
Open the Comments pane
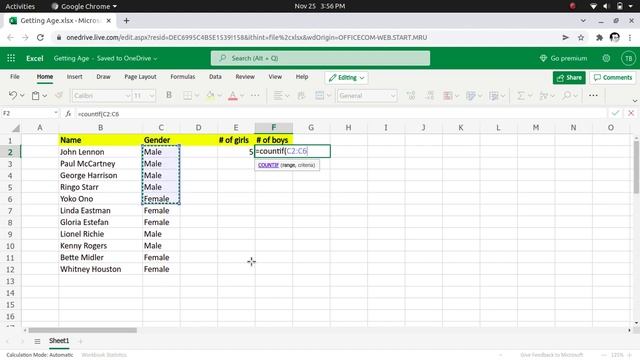click(613, 78)
